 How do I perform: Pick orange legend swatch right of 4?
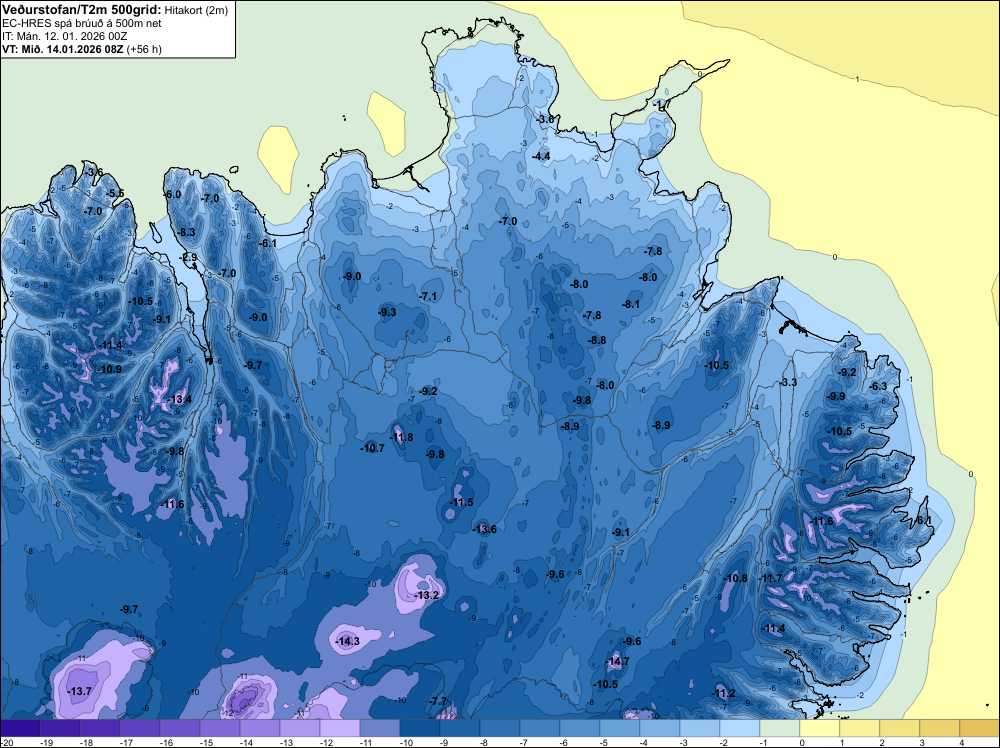[x=979, y=728]
